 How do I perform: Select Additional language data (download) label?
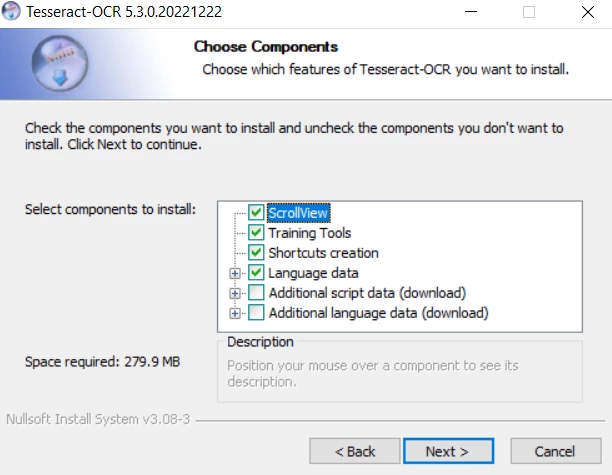point(378,313)
